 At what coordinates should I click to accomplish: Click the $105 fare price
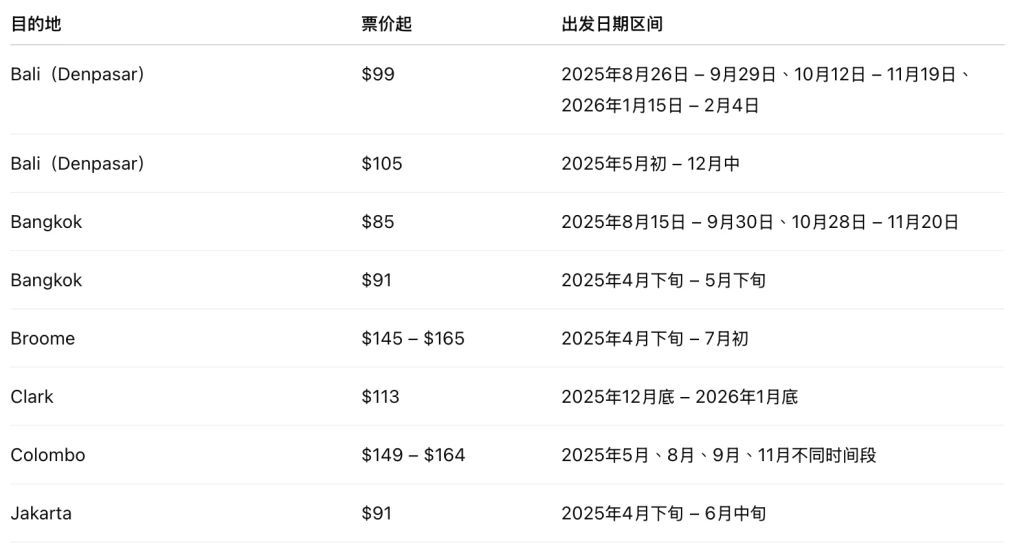(x=382, y=164)
